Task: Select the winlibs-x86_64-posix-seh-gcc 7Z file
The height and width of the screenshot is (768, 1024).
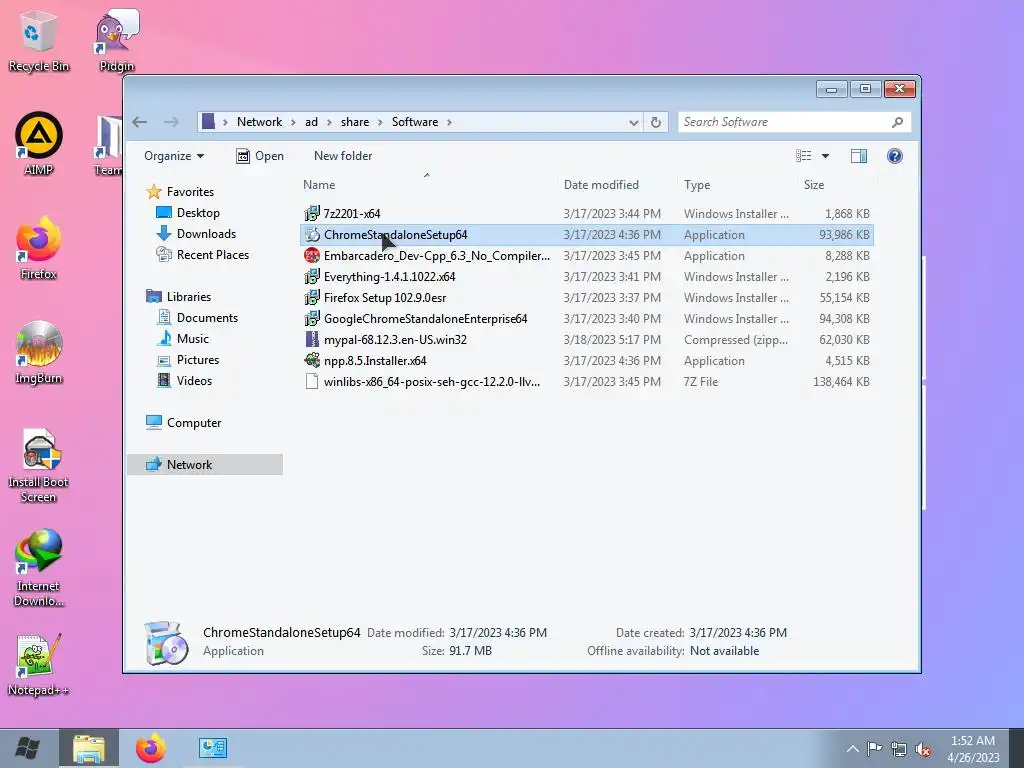Action: click(x=586, y=381)
